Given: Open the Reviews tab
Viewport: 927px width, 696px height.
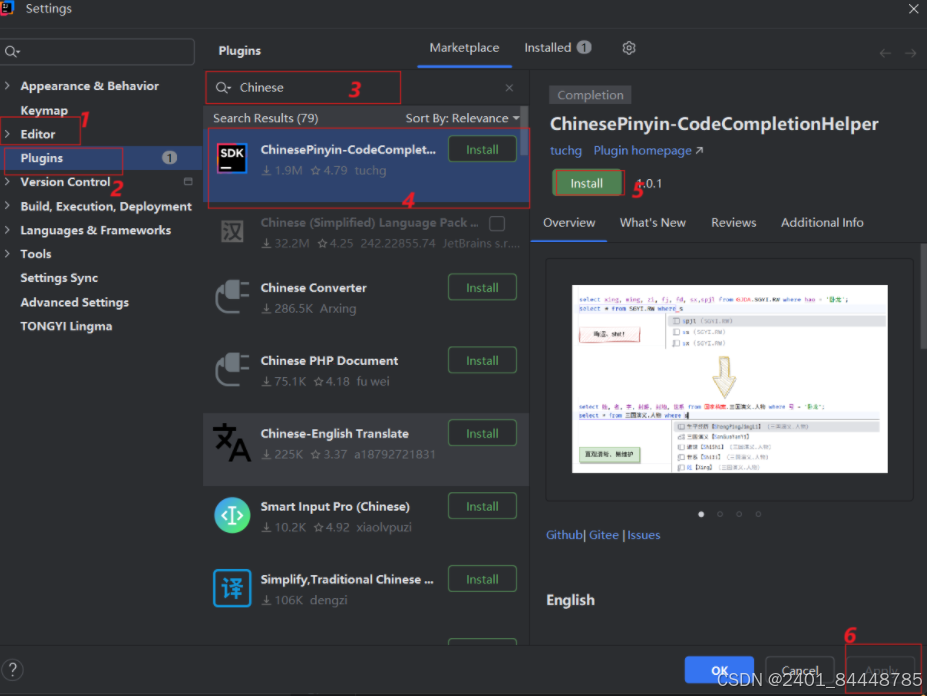Looking at the screenshot, I should pyautogui.click(x=733, y=223).
